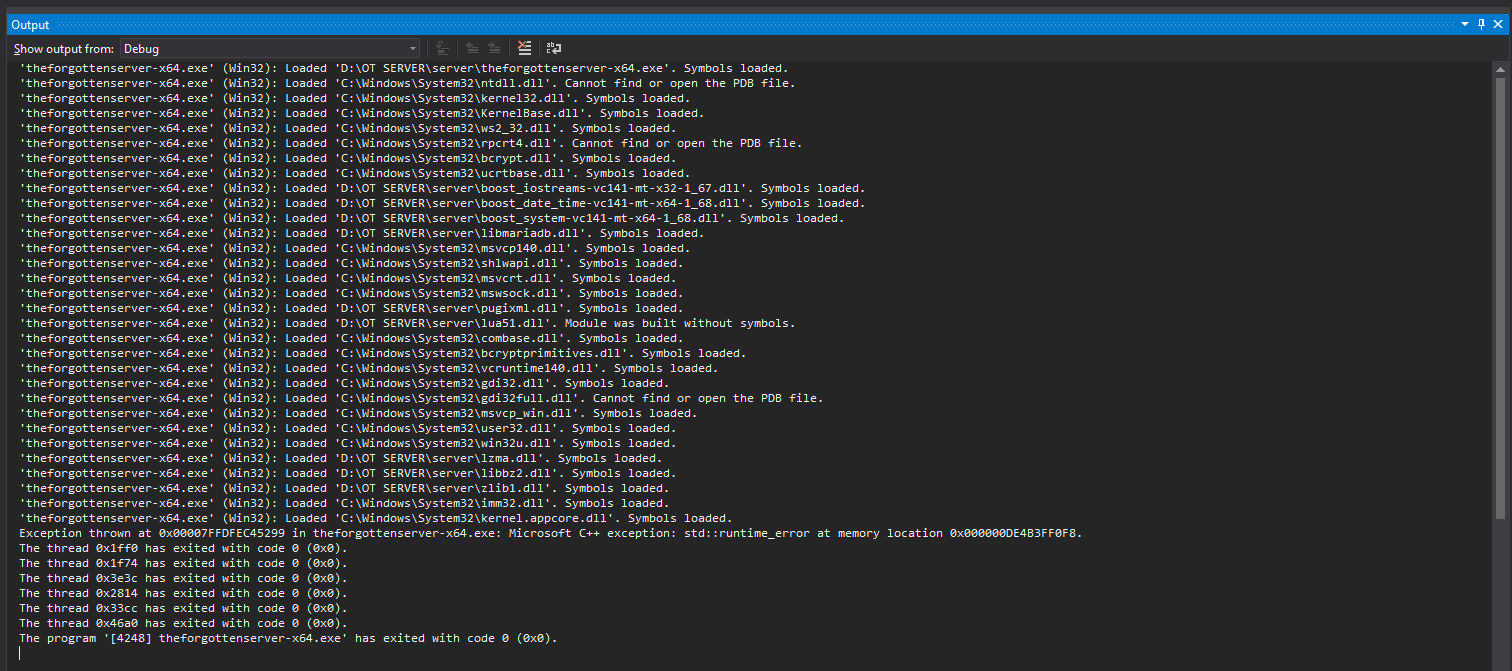Click the scrollbar up arrow

(x=1500, y=69)
